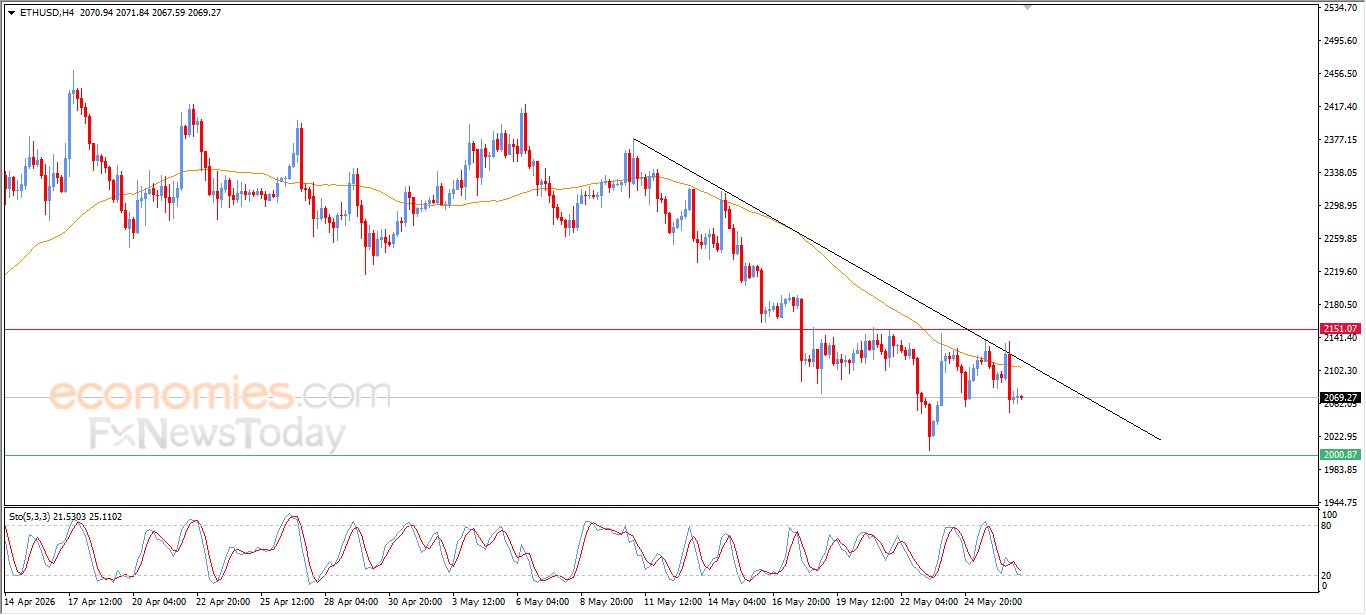The image size is (1366, 615).
Task: Click the green 2000.87 support price label
Action: [1340, 454]
